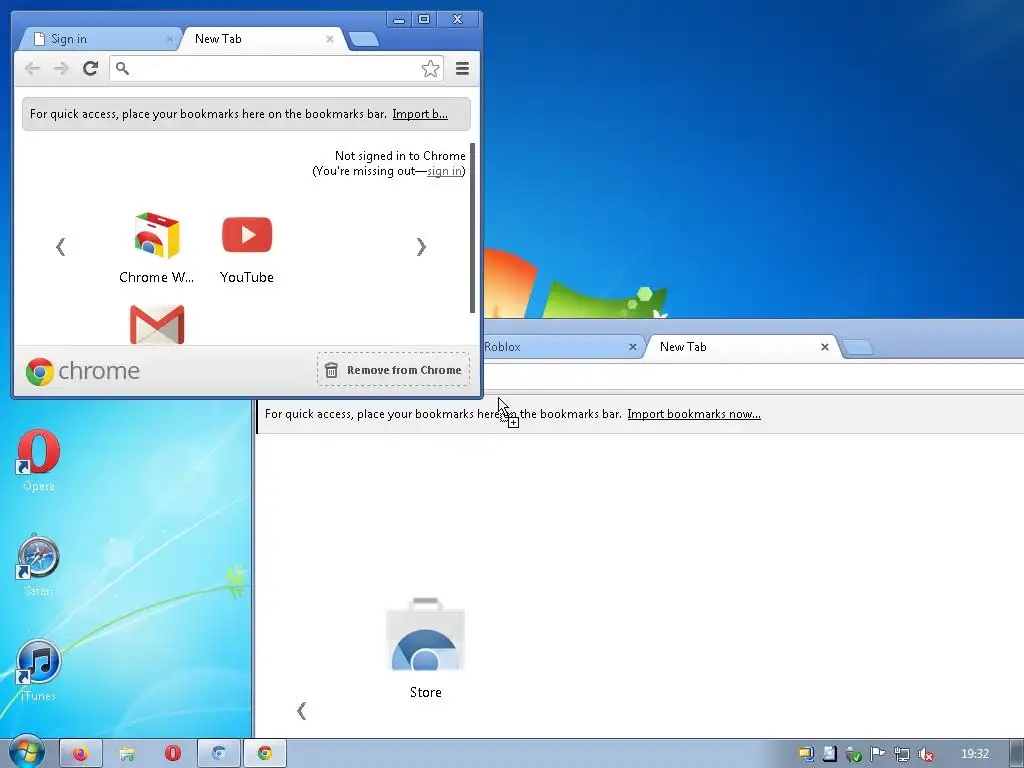This screenshot has width=1024, height=768.
Task: Go back in the small Chrome window
Action: [32, 68]
